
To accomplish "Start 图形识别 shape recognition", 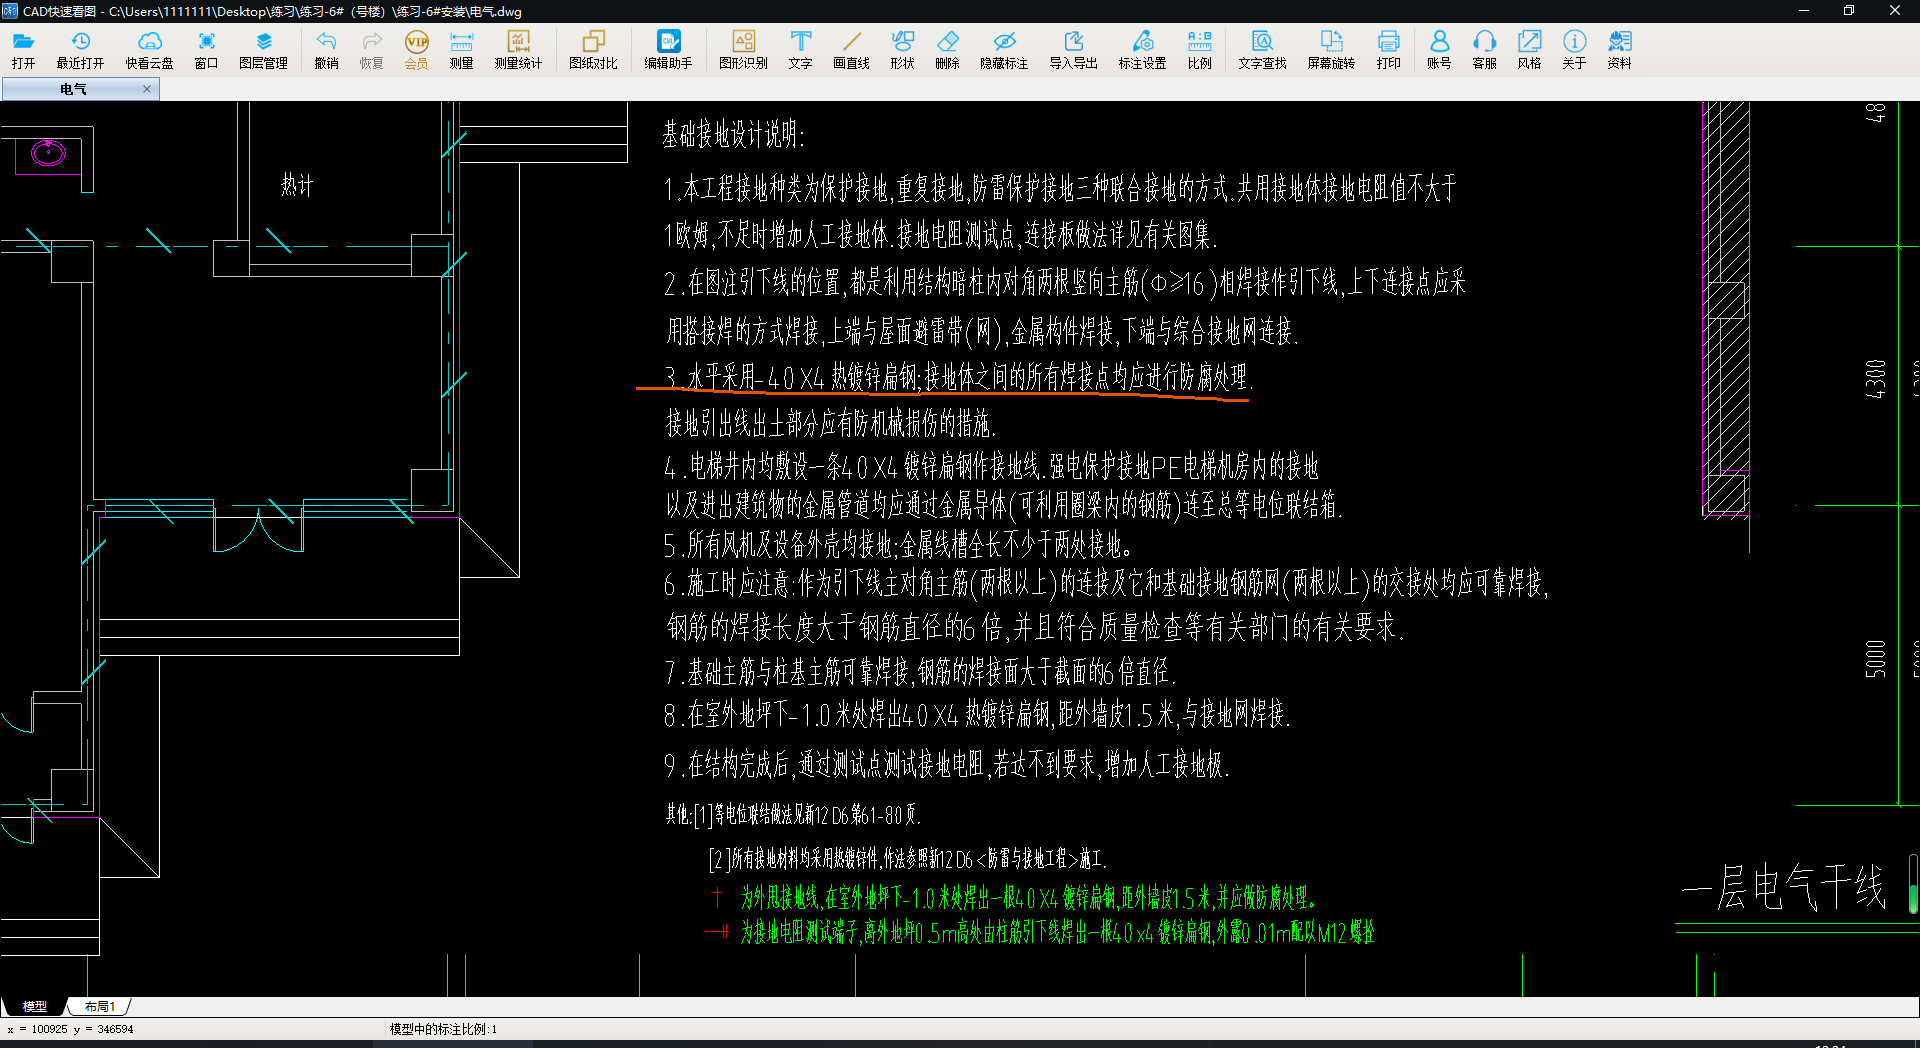I will coord(743,49).
